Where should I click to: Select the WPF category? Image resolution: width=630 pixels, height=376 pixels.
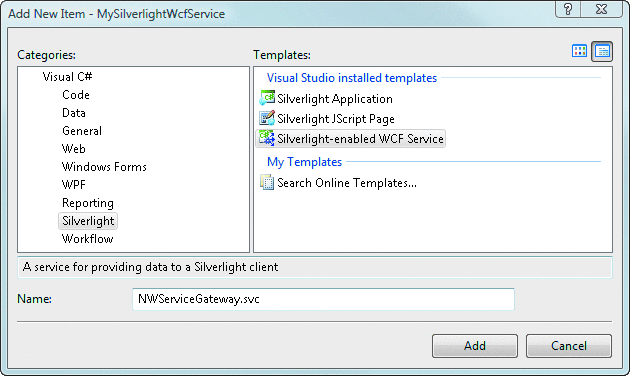click(74, 185)
